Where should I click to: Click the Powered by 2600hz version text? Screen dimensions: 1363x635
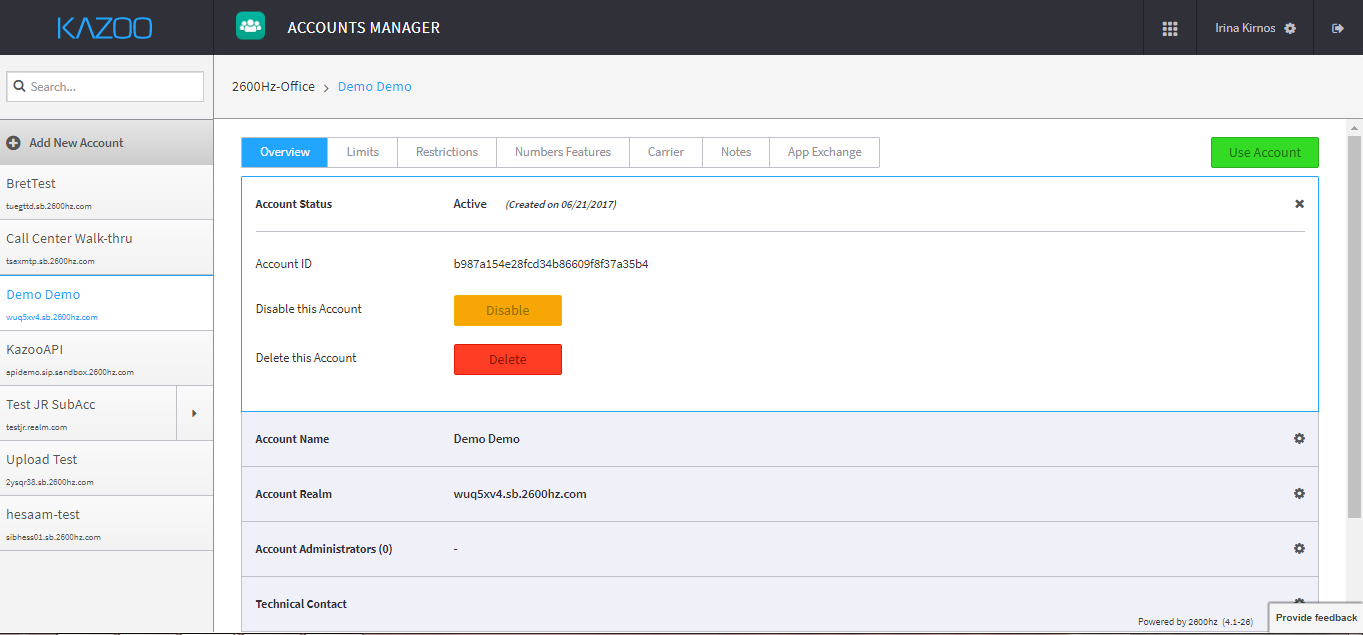(1196, 622)
